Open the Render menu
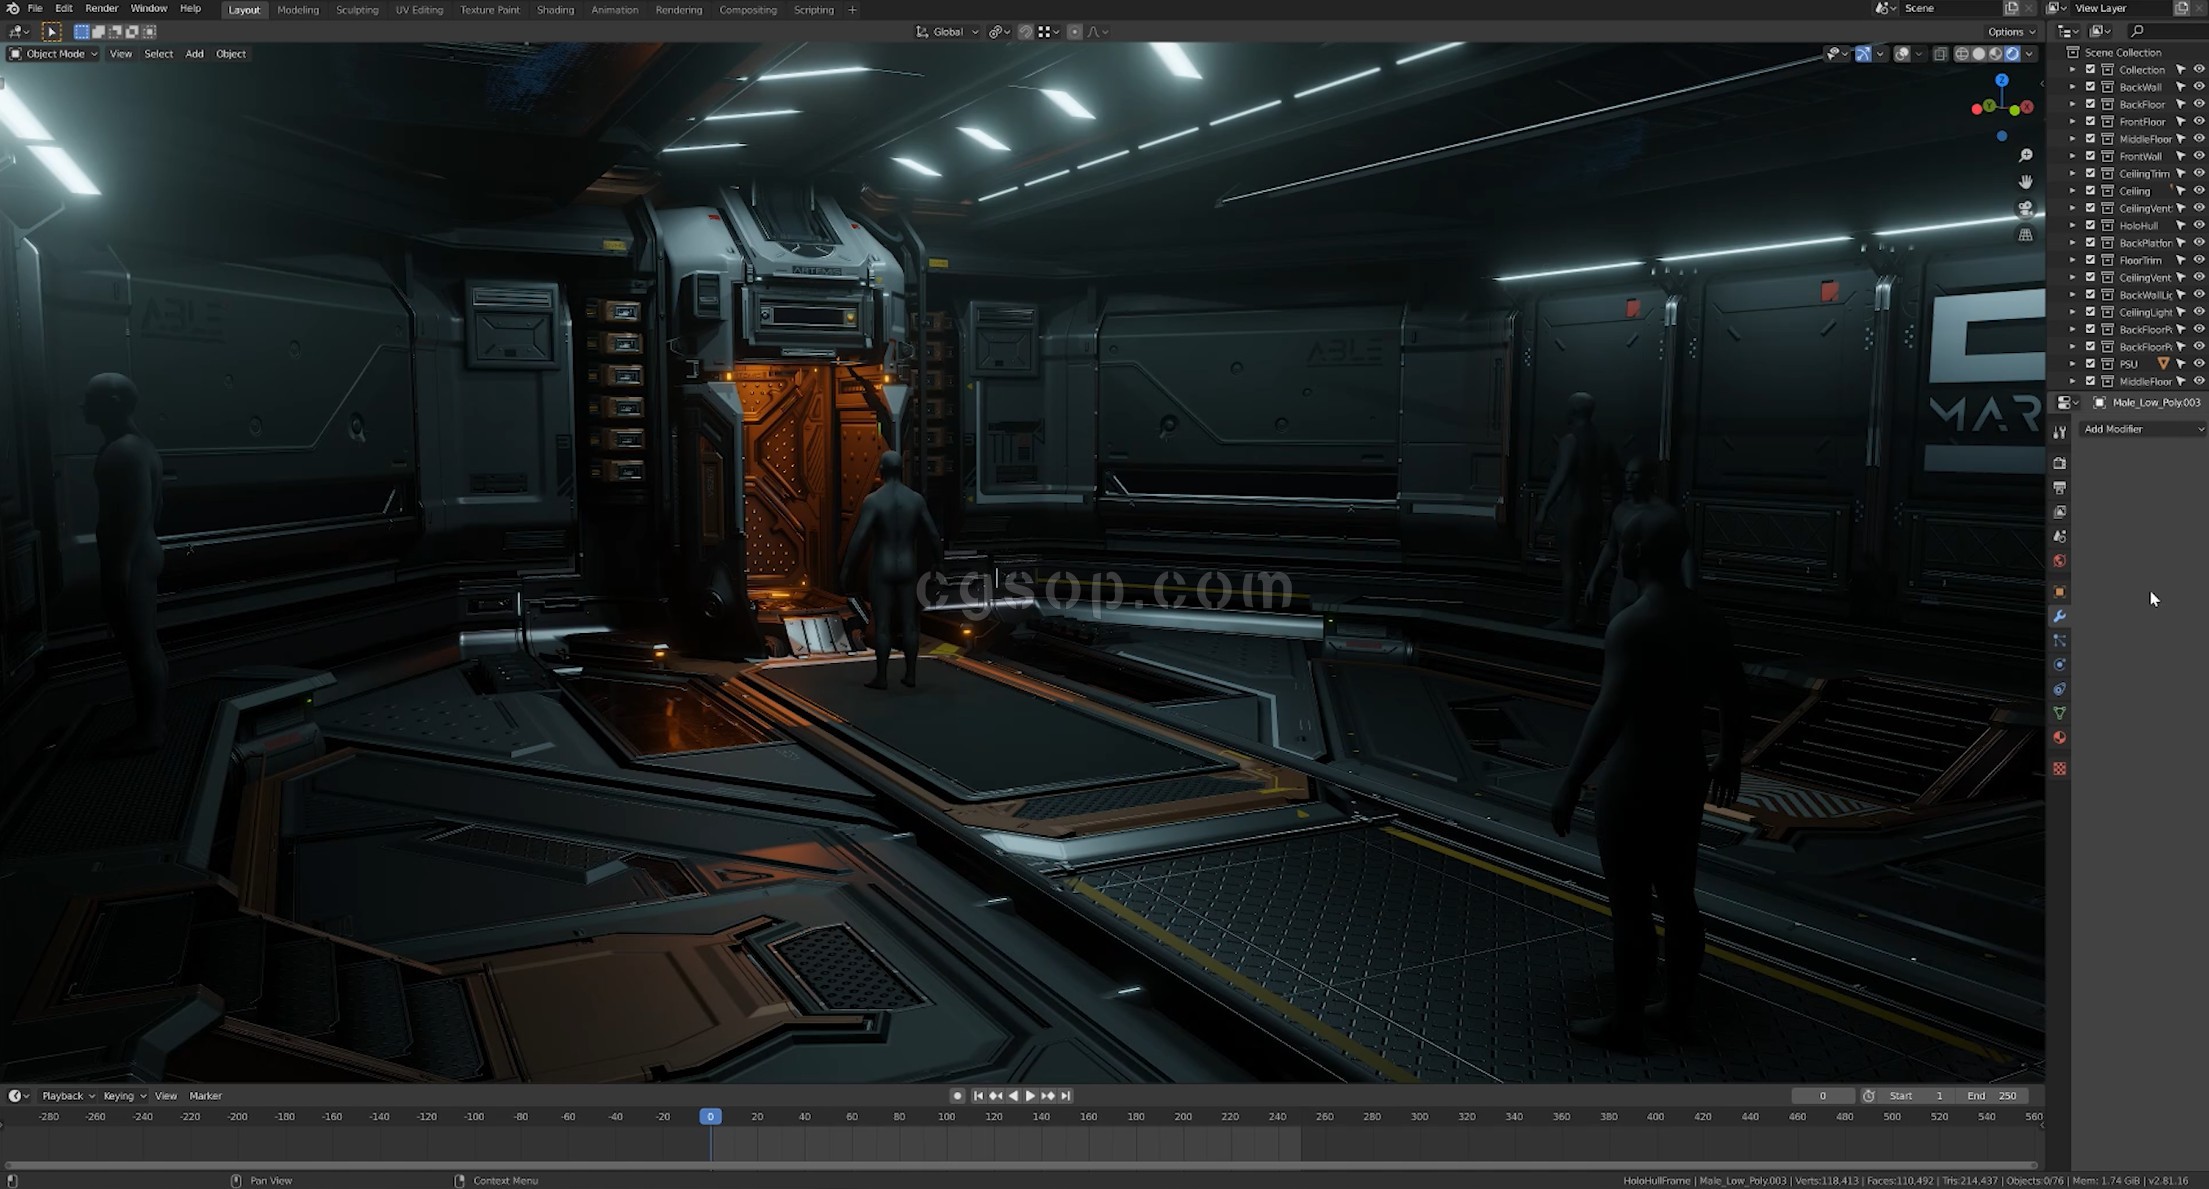 click(101, 8)
